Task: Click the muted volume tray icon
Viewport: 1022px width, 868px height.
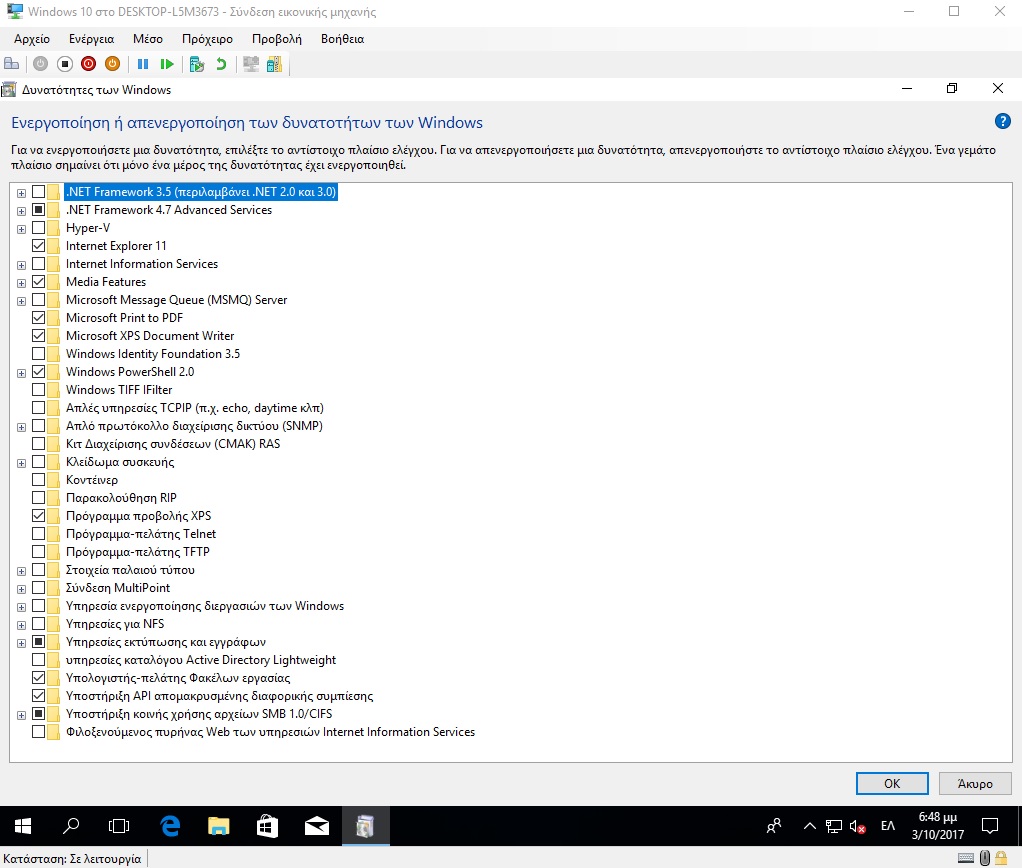Action: coord(857,826)
